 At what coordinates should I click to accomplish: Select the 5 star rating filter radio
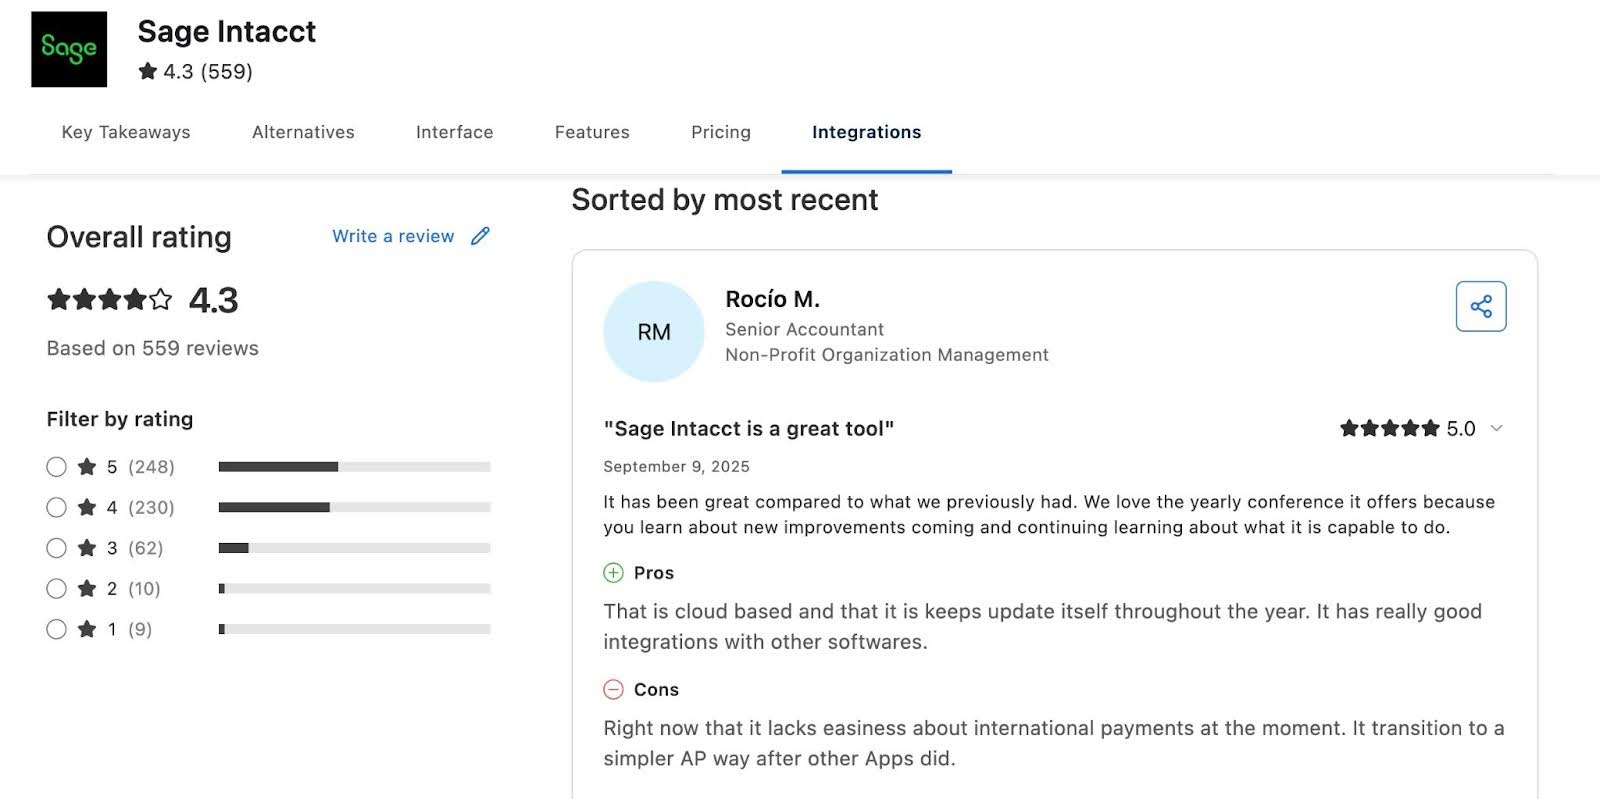click(56, 467)
